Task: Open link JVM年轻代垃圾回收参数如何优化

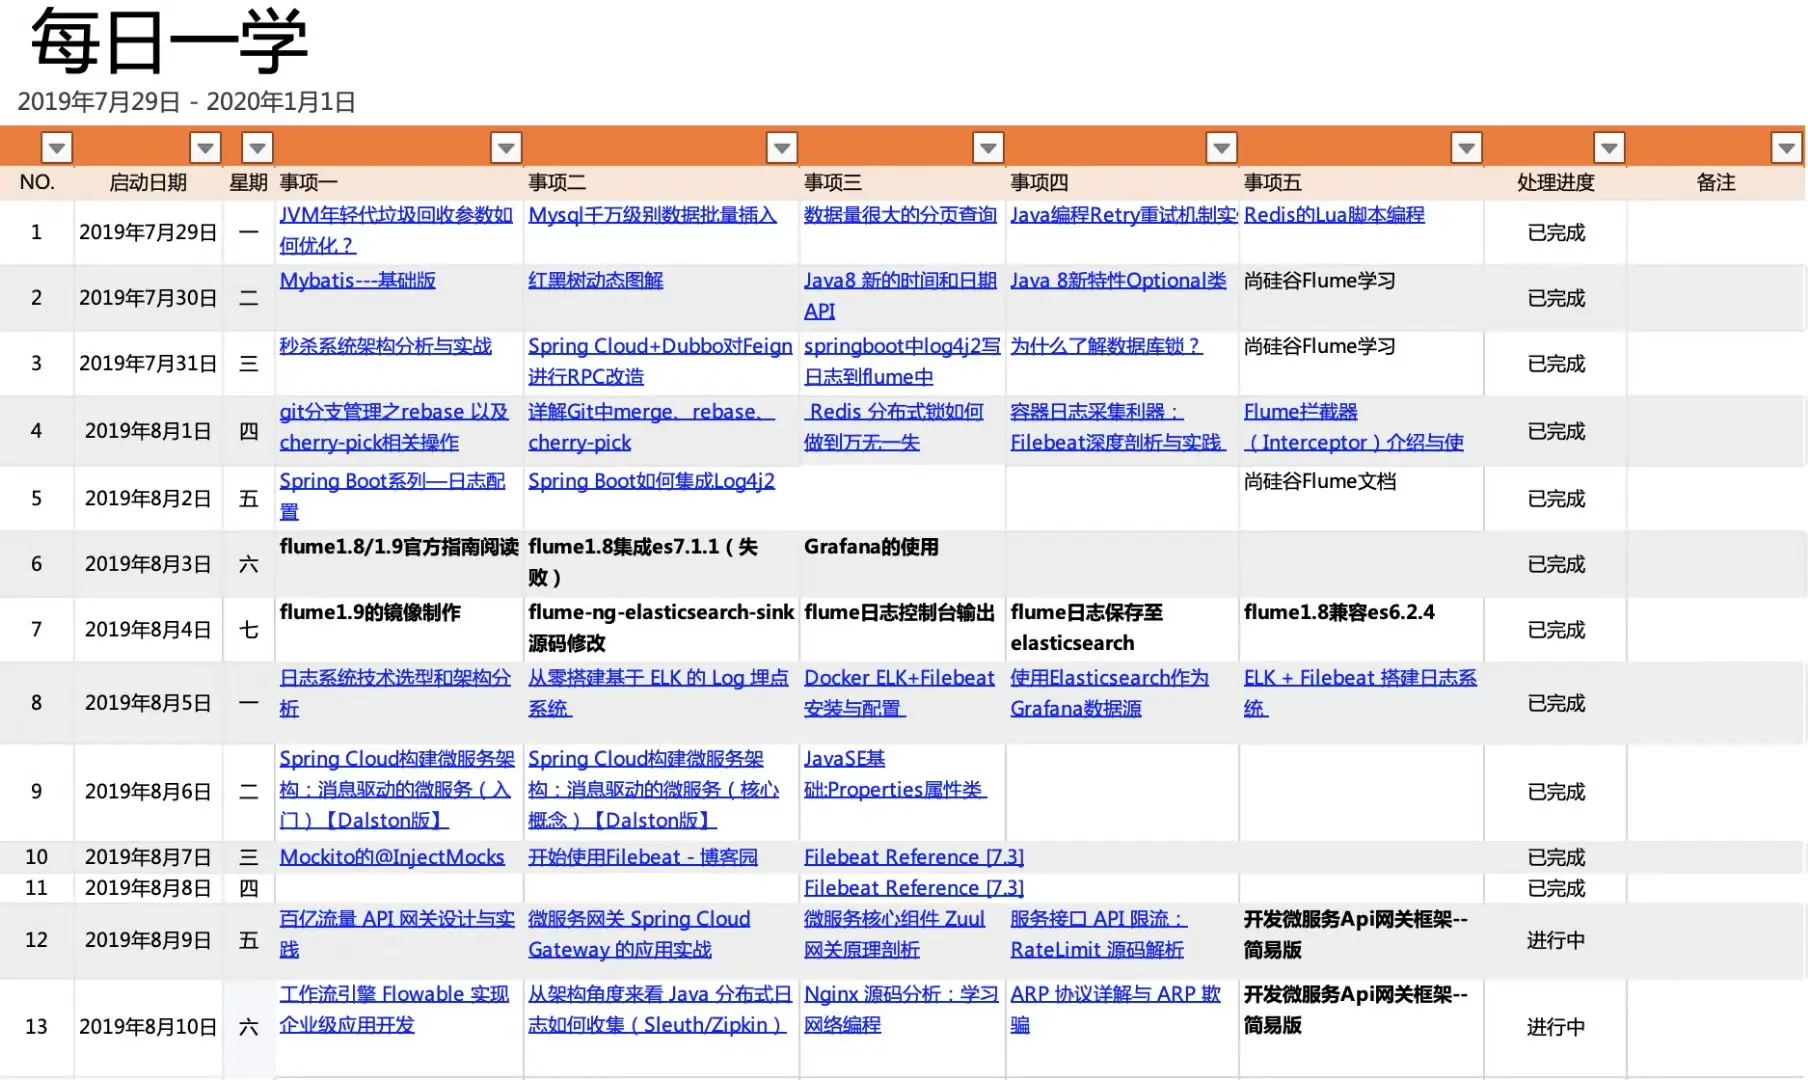Action: click(396, 230)
